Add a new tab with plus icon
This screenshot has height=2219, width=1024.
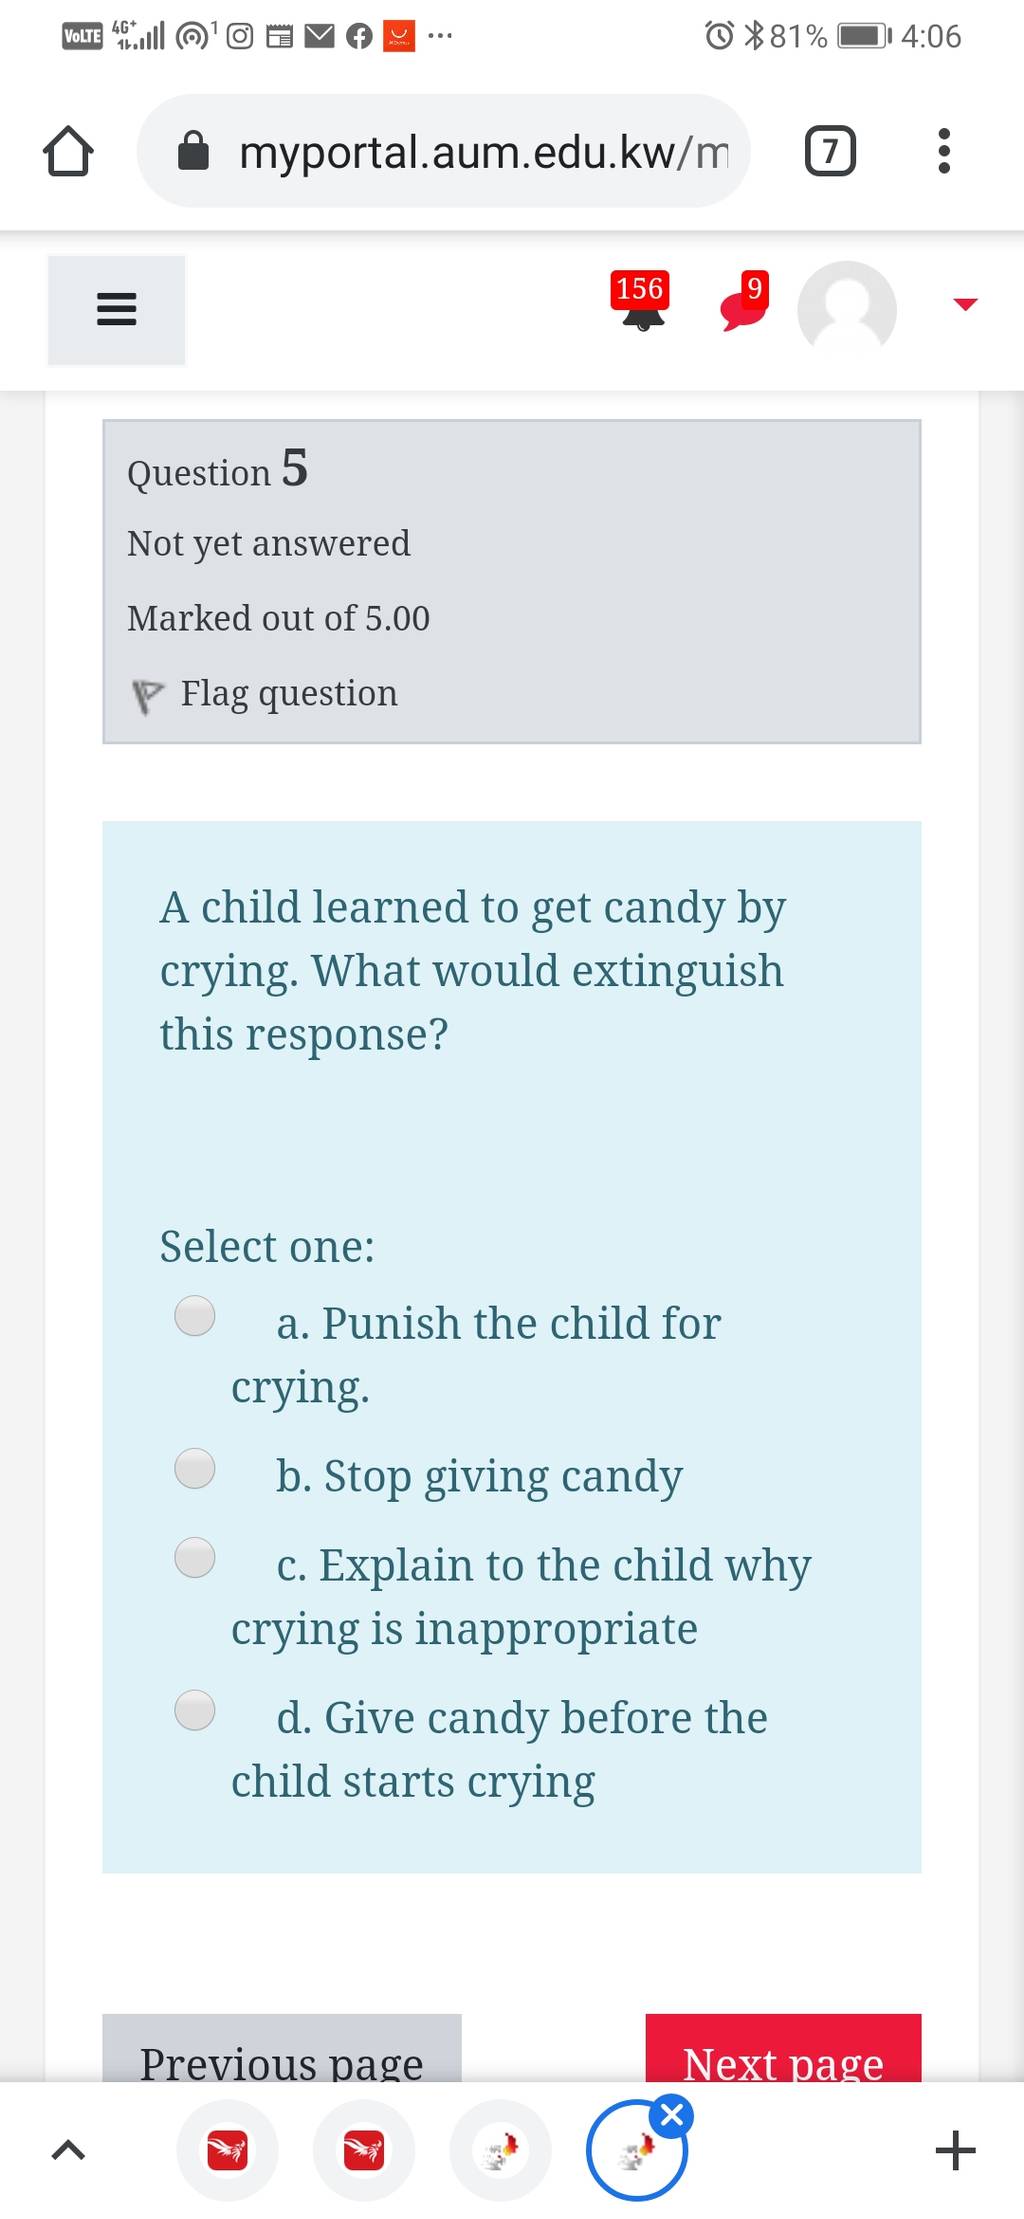[956, 2151]
